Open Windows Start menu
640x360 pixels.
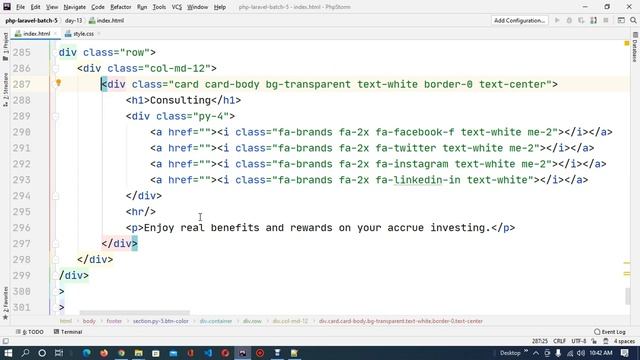8,353
